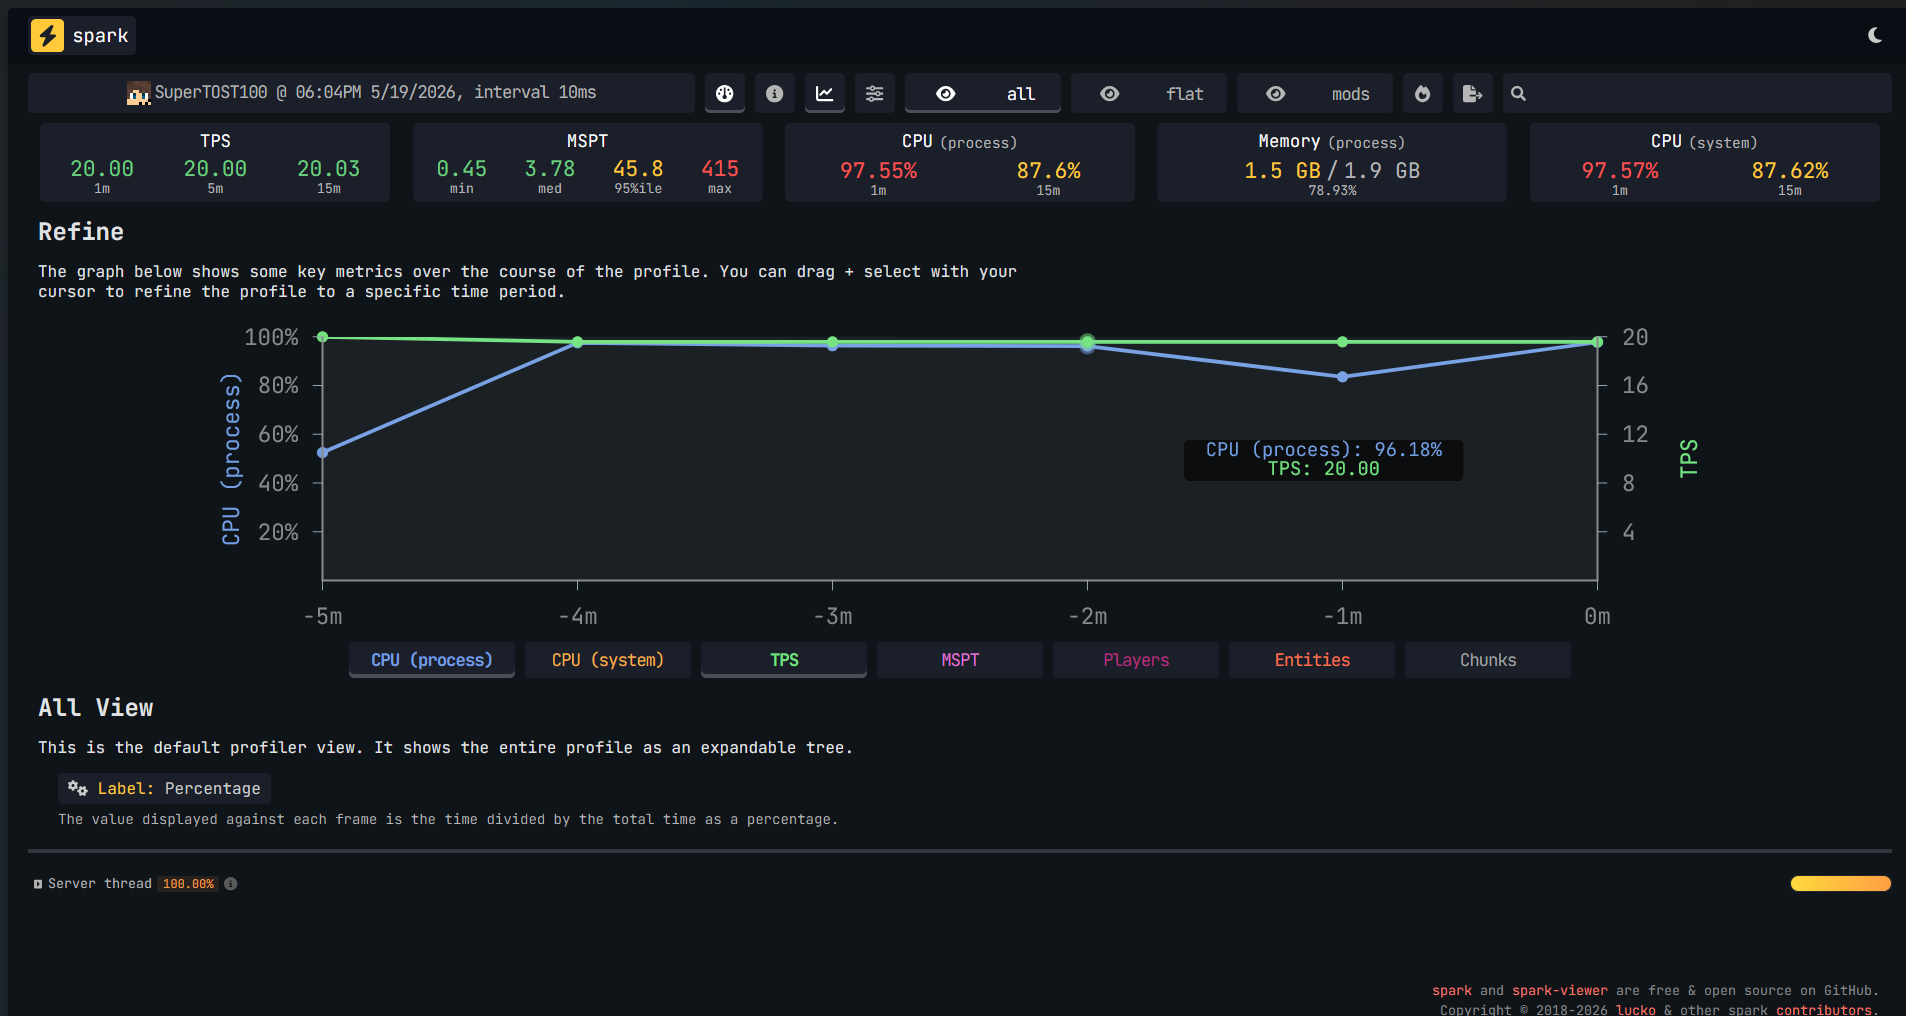This screenshot has height=1016, width=1906.
Task: Toggle Chunks graph series
Action: click(x=1488, y=660)
